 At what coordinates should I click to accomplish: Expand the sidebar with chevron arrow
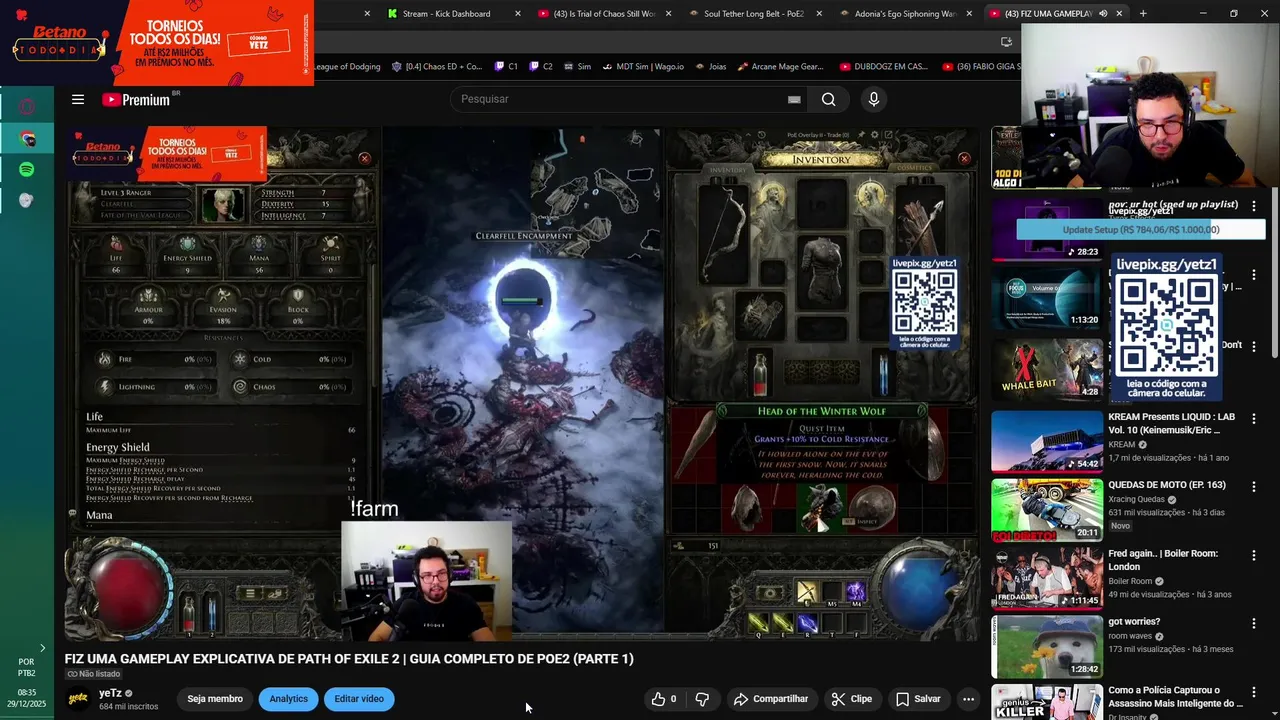42,648
